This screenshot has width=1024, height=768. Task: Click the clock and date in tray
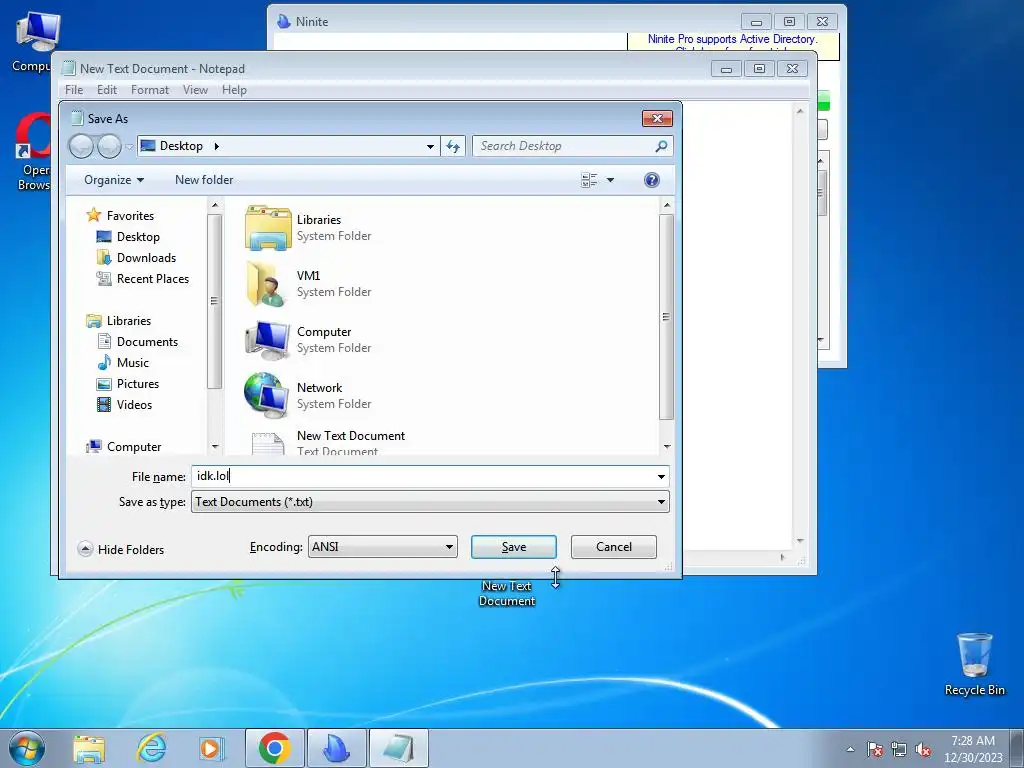point(972,749)
